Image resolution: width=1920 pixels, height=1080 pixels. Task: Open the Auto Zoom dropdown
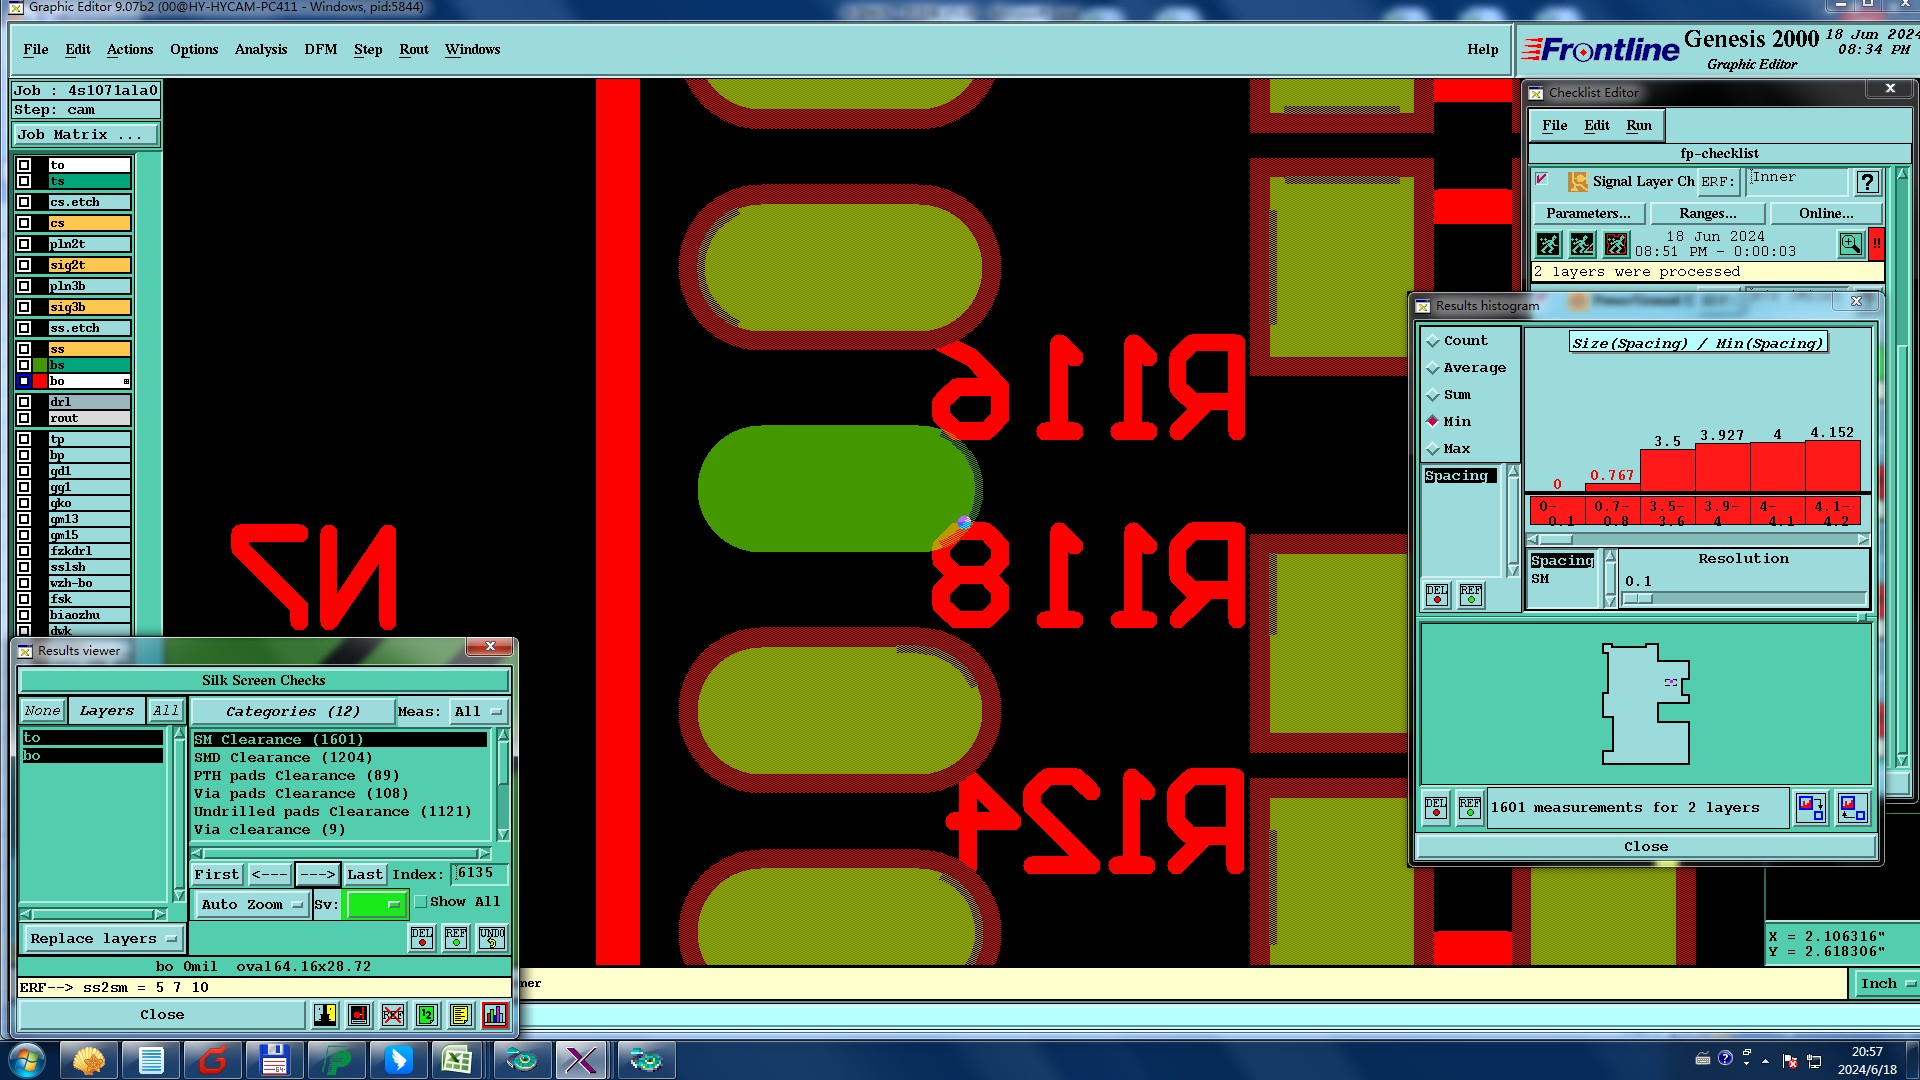251,905
